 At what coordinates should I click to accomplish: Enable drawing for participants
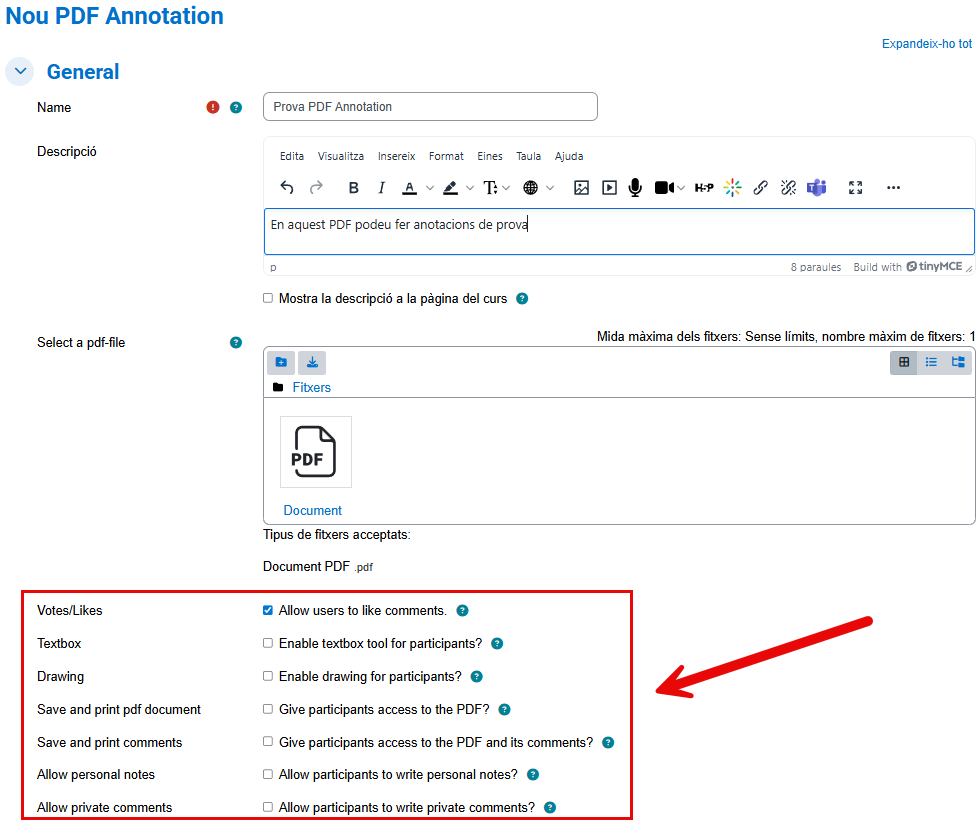click(268, 676)
